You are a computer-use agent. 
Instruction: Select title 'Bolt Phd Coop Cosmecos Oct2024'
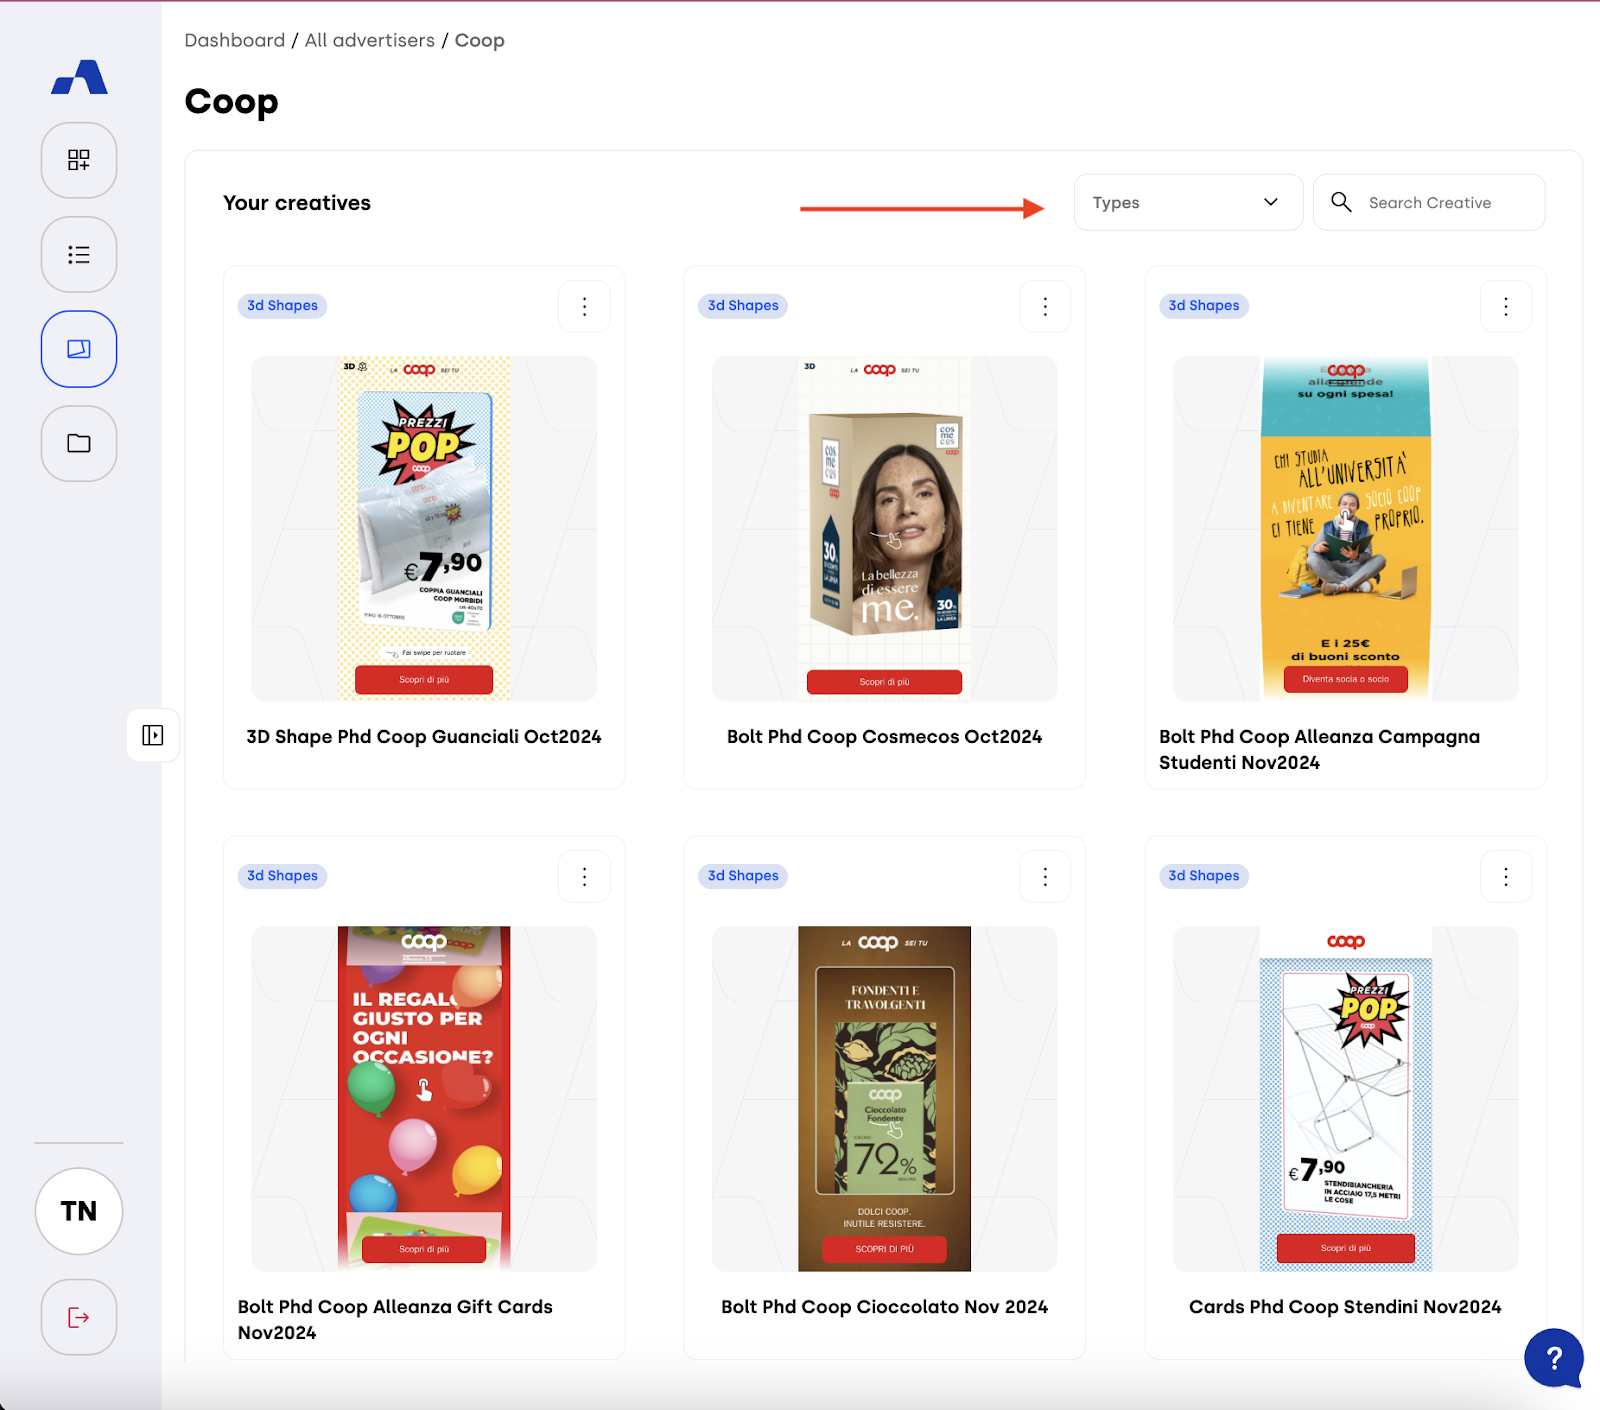[x=885, y=737]
